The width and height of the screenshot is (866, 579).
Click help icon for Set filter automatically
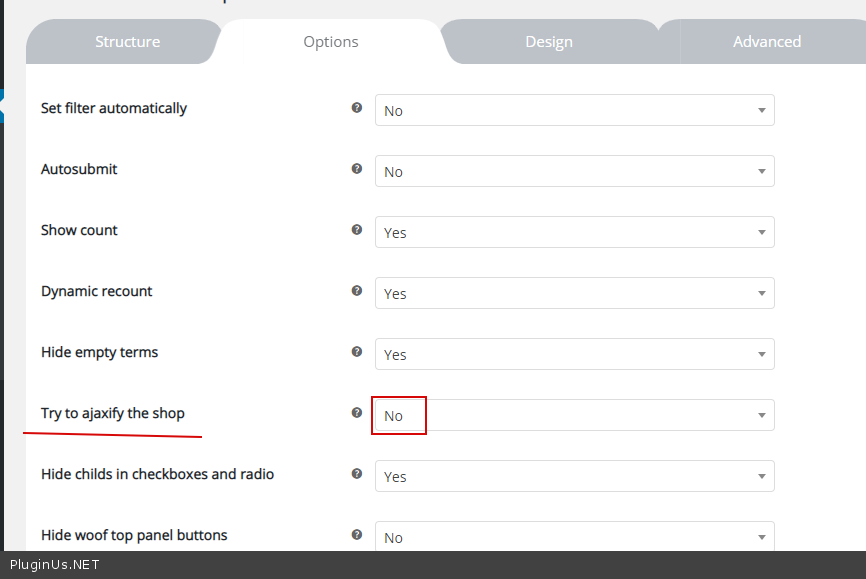click(x=357, y=108)
